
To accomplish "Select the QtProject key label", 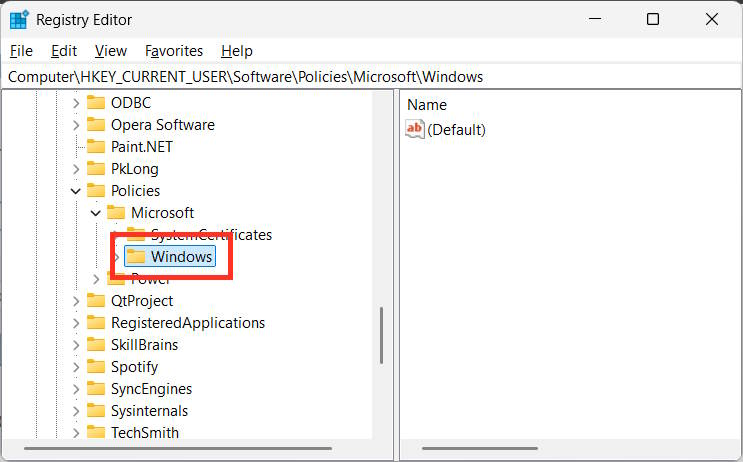I will [x=142, y=301].
